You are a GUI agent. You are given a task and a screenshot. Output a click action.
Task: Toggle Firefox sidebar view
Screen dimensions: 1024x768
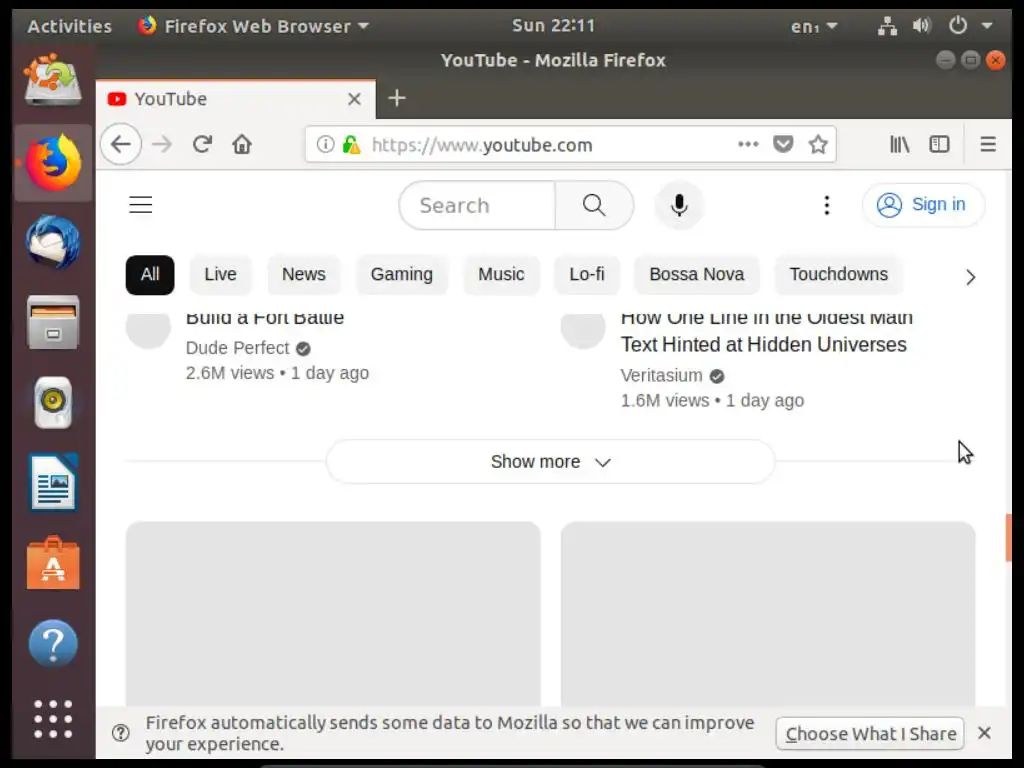click(x=940, y=144)
